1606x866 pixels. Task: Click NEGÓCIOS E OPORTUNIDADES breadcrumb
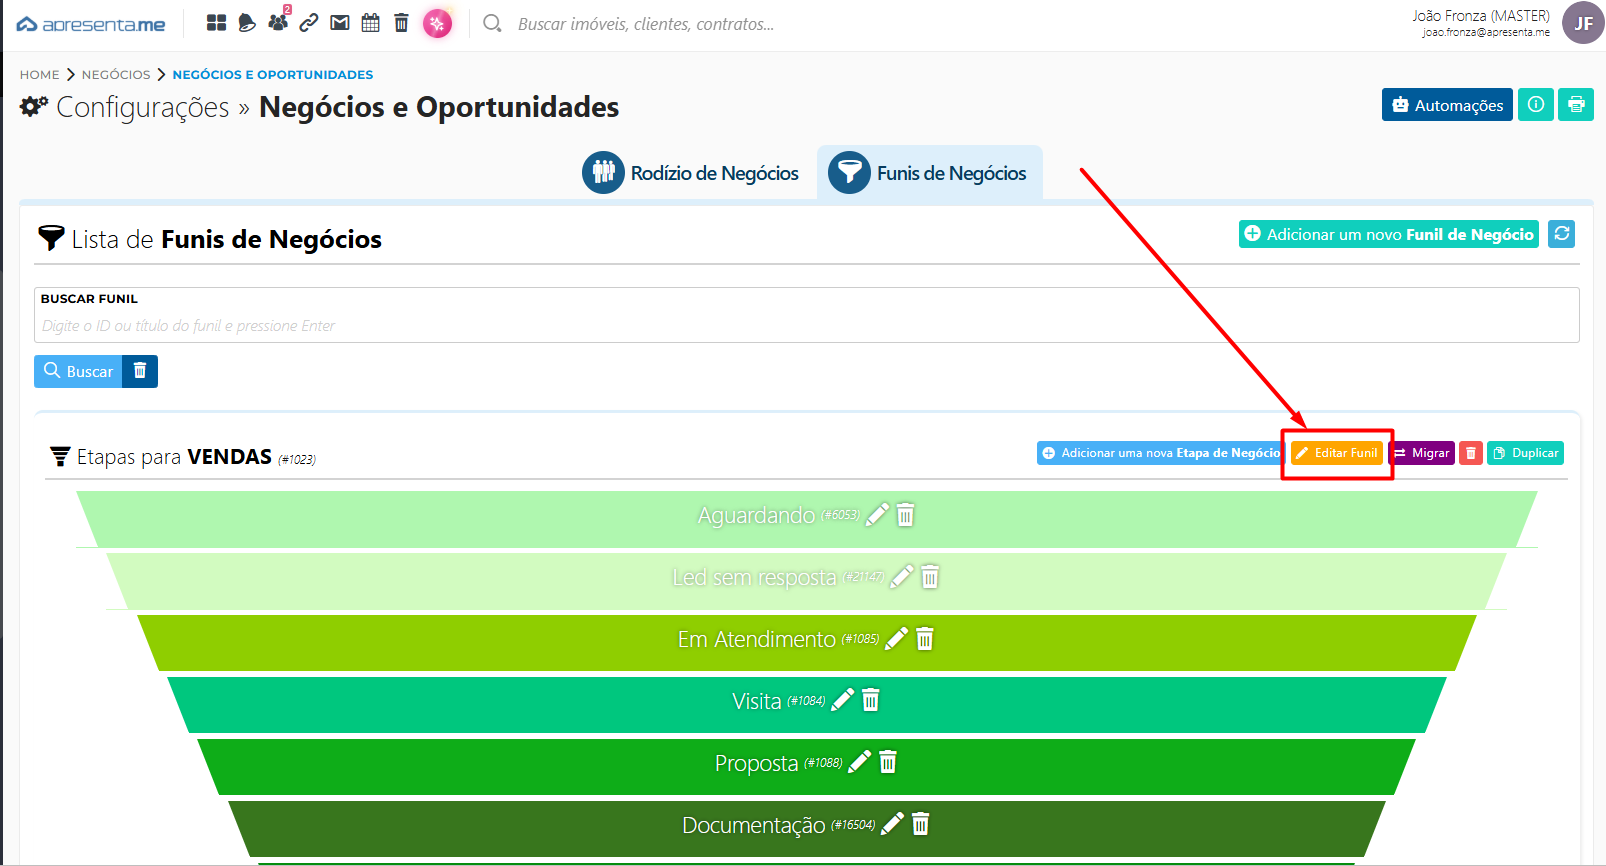[273, 75]
